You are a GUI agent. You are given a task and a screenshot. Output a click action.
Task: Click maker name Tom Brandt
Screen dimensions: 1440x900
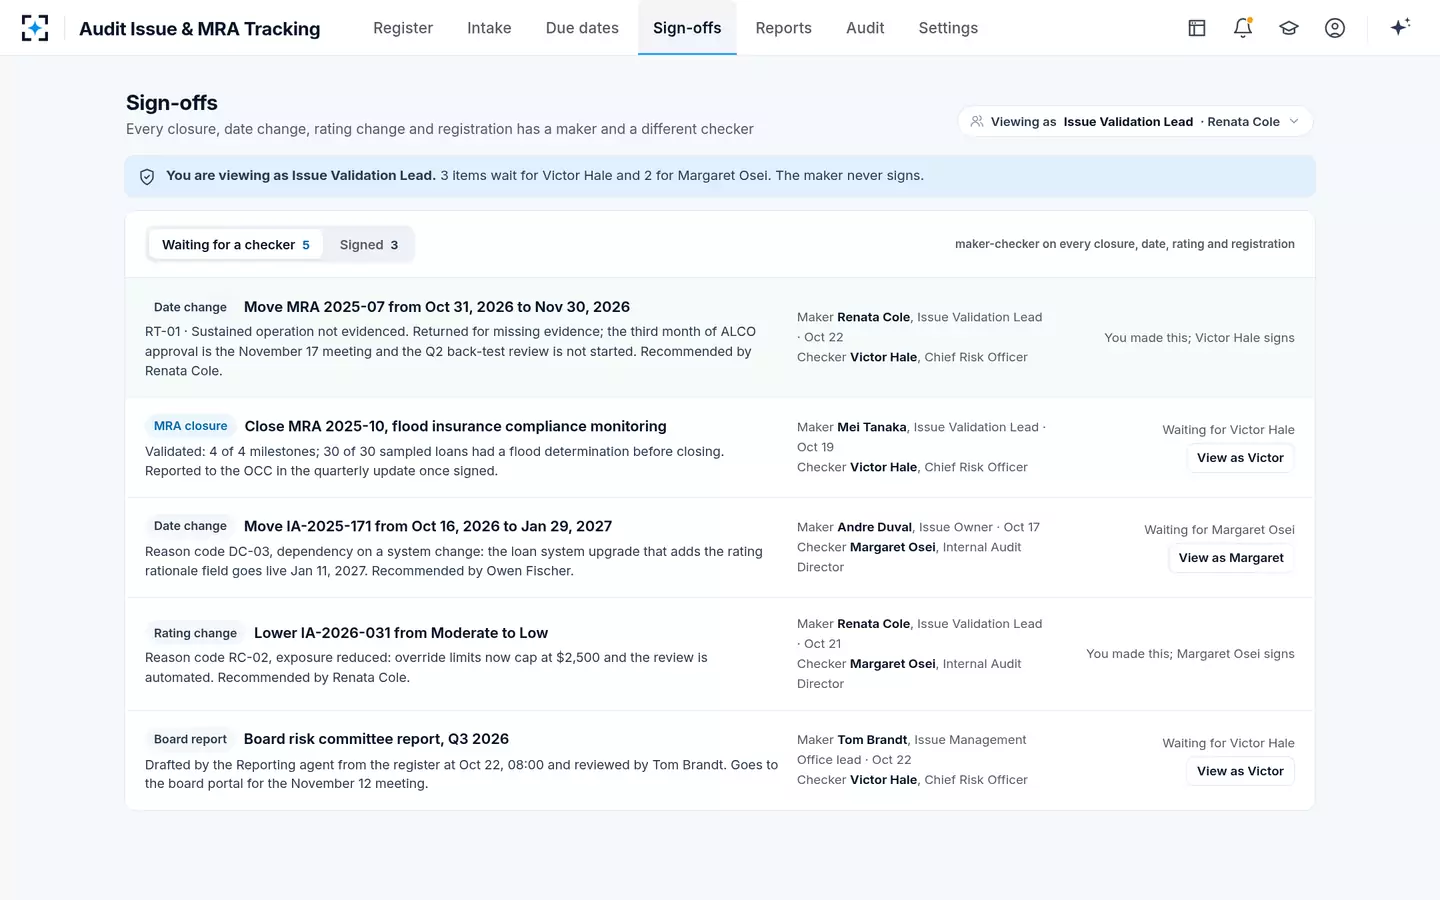pos(873,740)
